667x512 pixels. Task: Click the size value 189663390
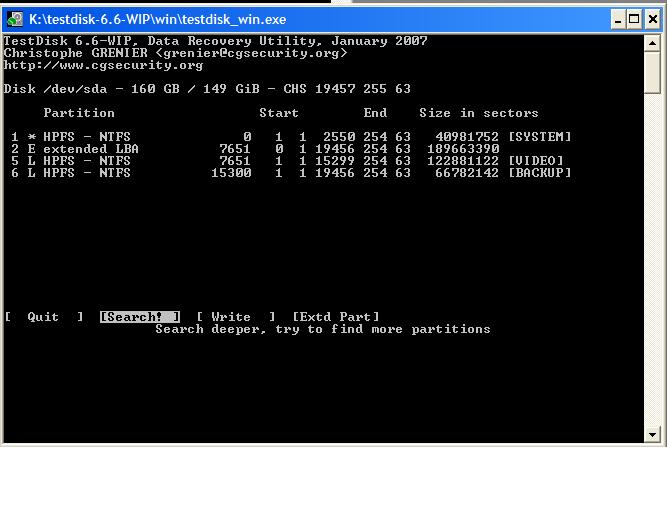[463, 149]
